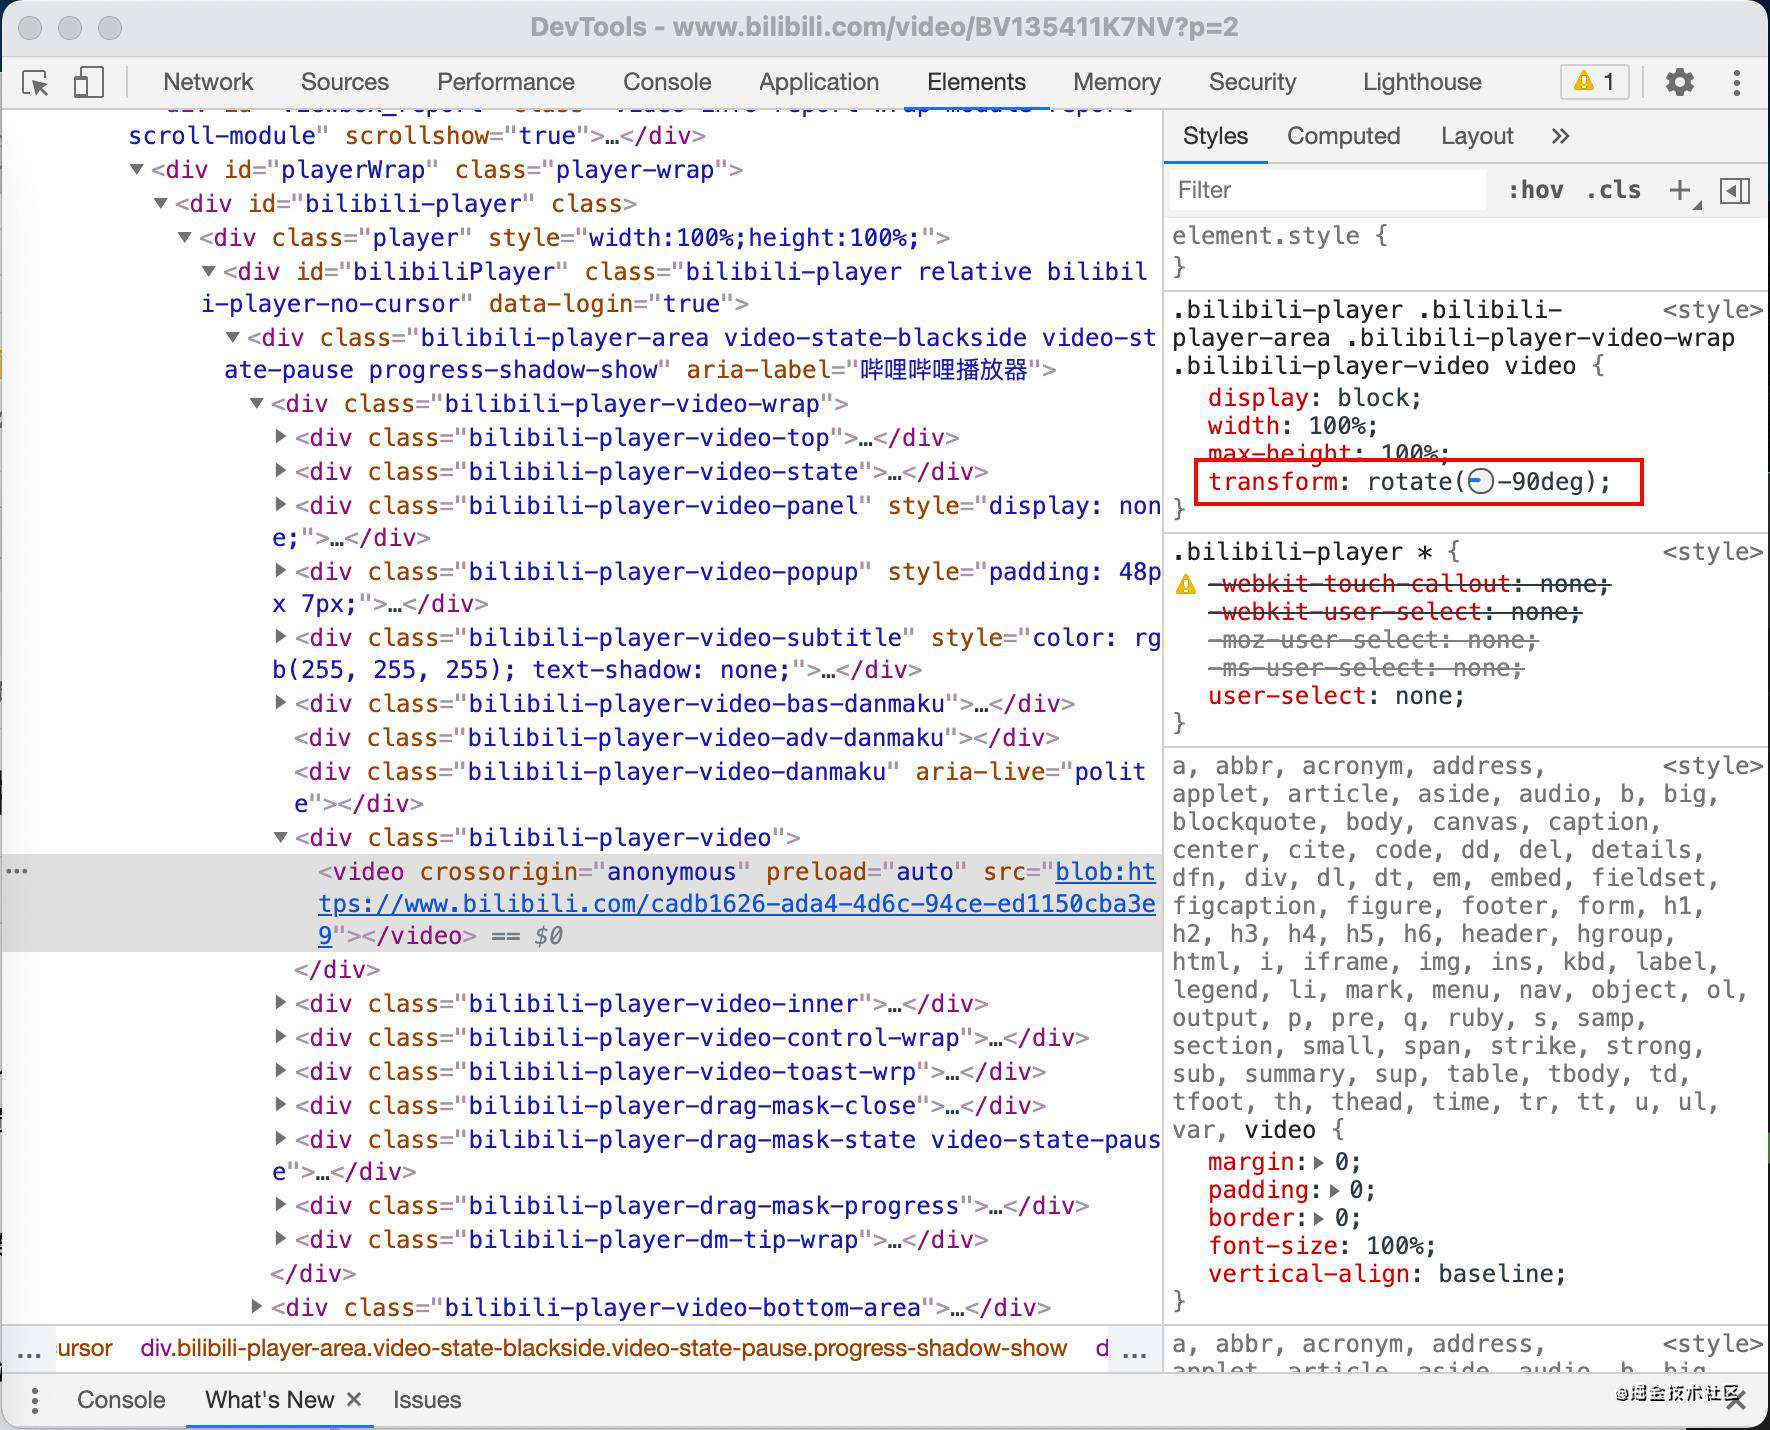1770x1430 pixels.
Task: Open the Console panel tab
Action: (667, 82)
